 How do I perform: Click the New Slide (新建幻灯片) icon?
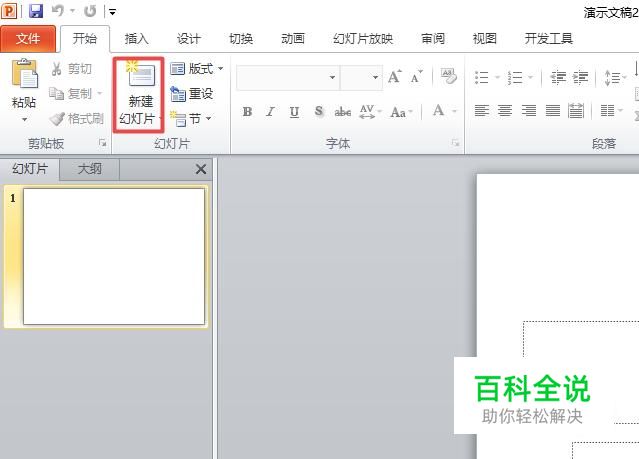click(139, 74)
